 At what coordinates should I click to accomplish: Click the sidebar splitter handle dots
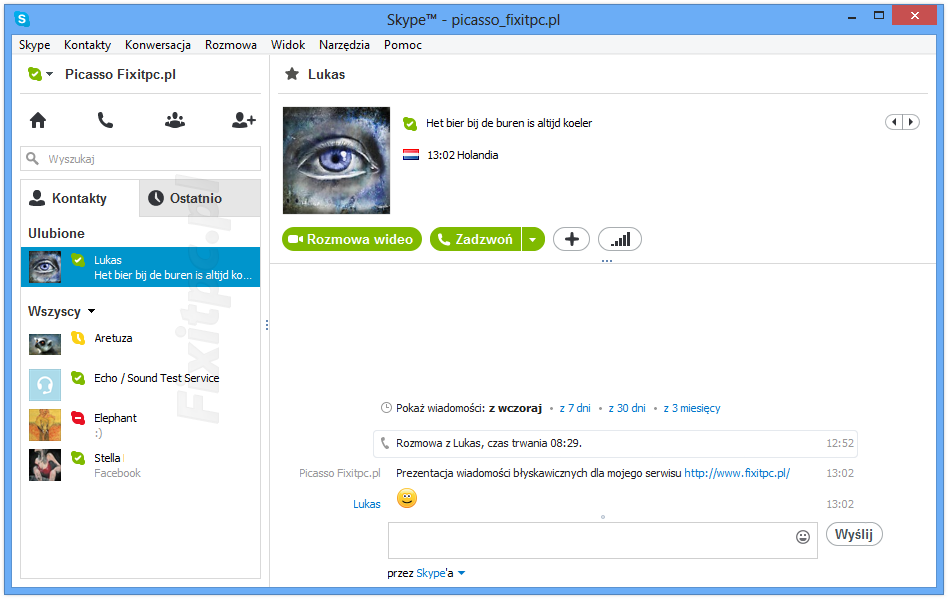pos(266,325)
